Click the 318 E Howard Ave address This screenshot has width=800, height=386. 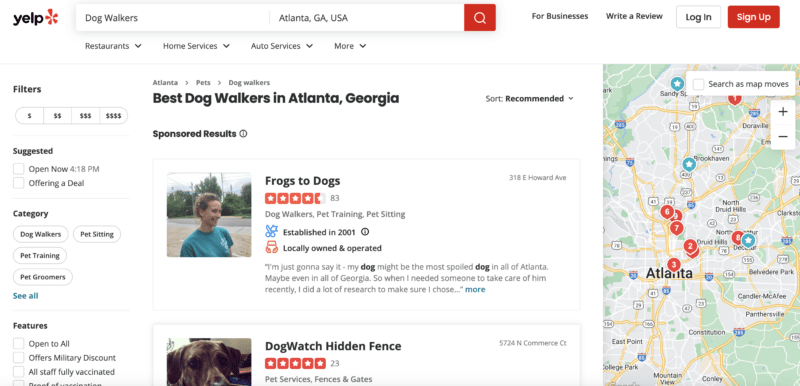(537, 178)
